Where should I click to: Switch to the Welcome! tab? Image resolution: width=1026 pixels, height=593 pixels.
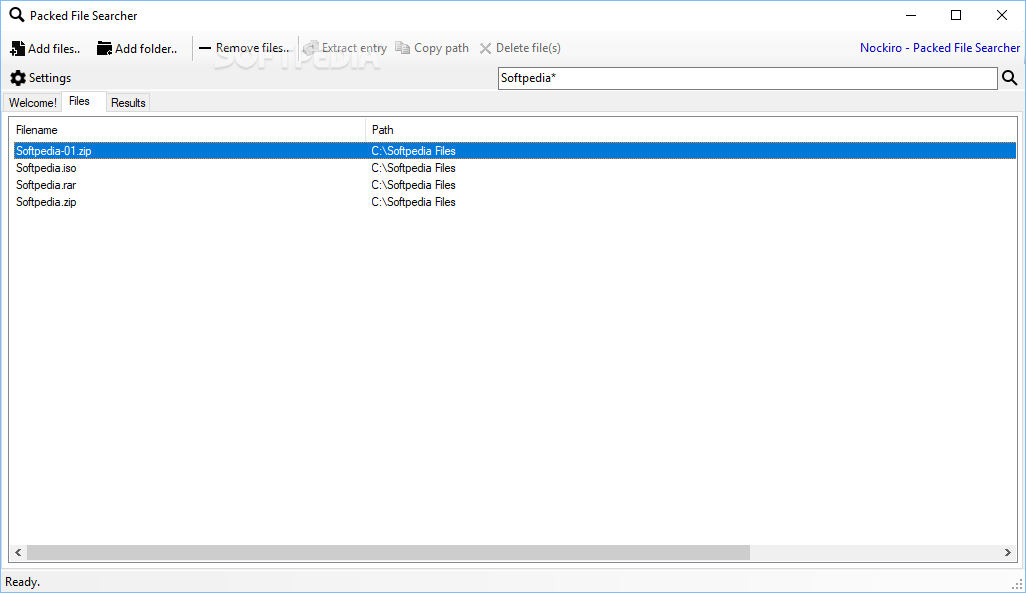pos(33,103)
